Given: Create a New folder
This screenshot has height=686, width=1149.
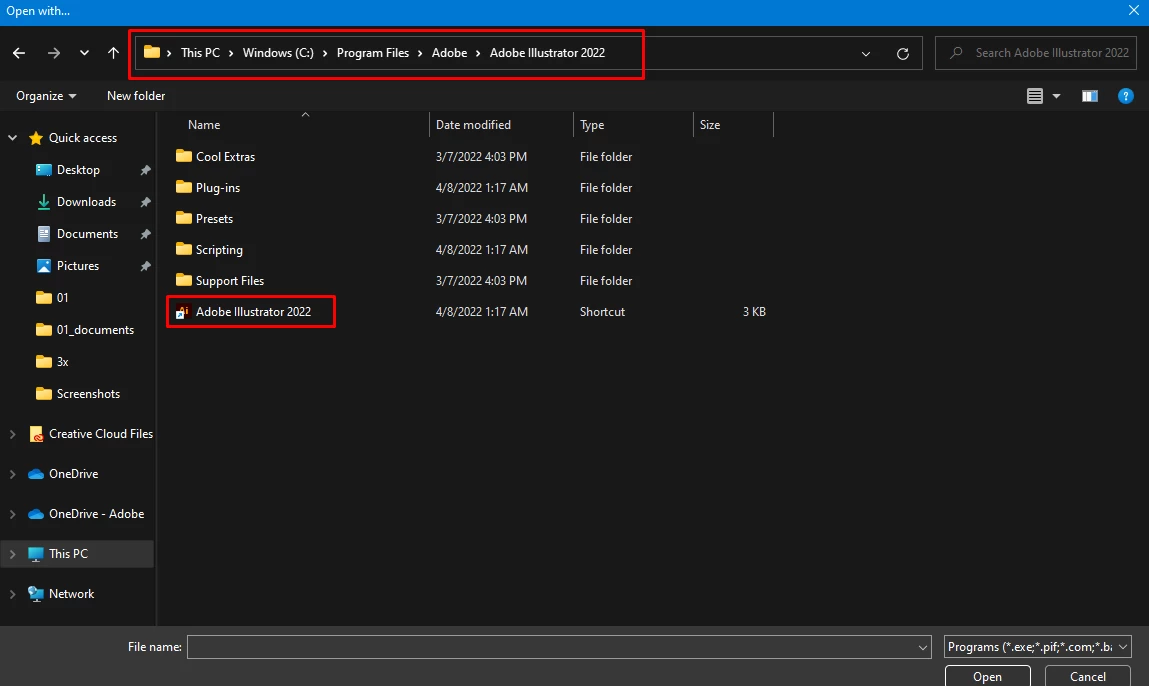Looking at the screenshot, I should click(x=136, y=96).
